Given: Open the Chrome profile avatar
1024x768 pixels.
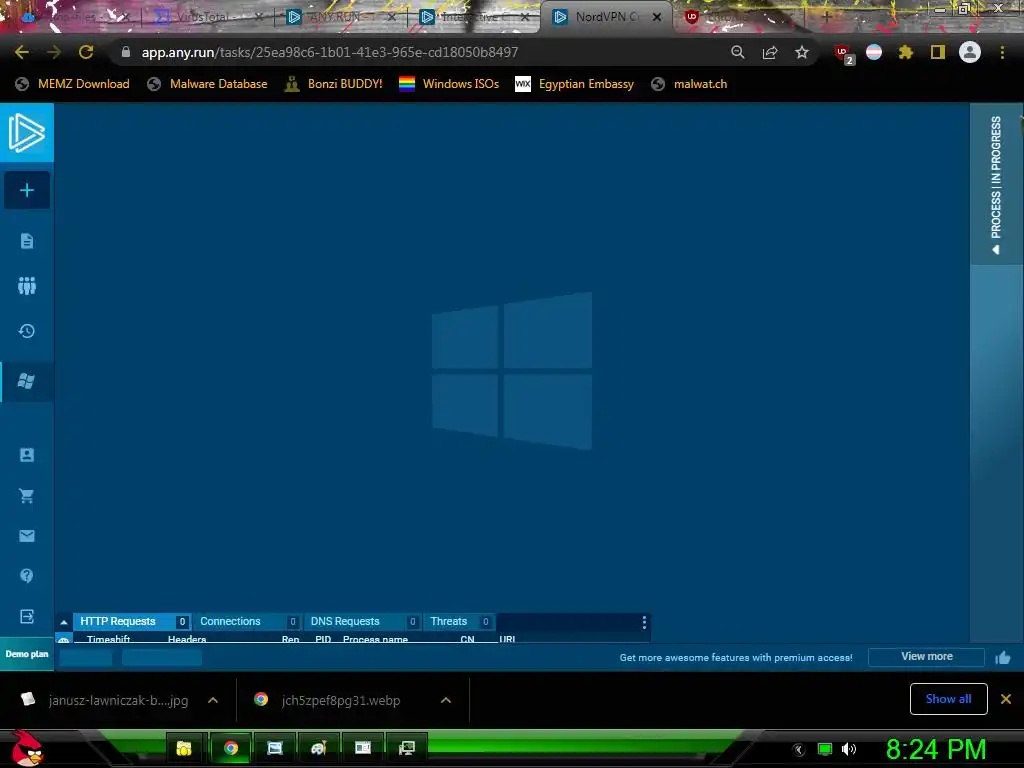Looking at the screenshot, I should [x=970, y=52].
